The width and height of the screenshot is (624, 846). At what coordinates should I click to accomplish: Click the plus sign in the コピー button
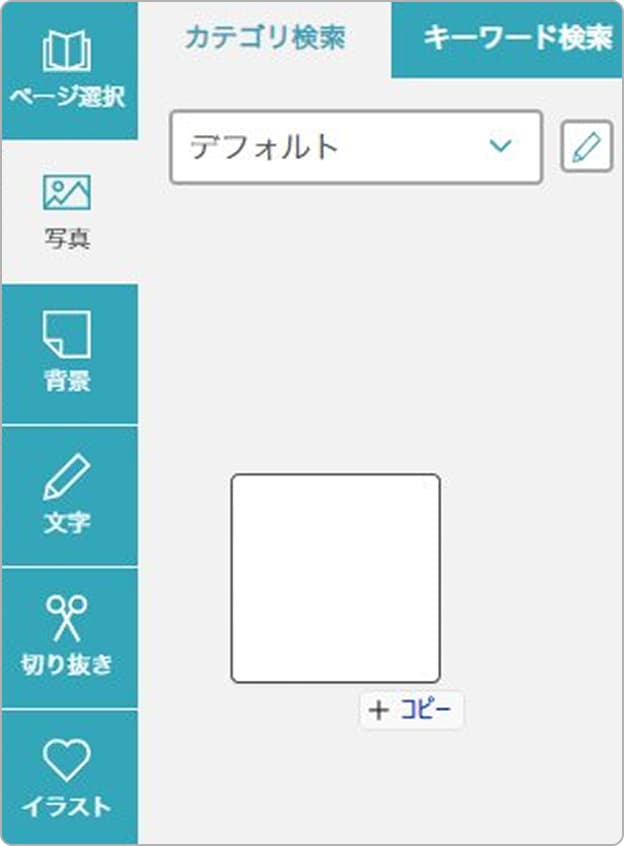379,710
